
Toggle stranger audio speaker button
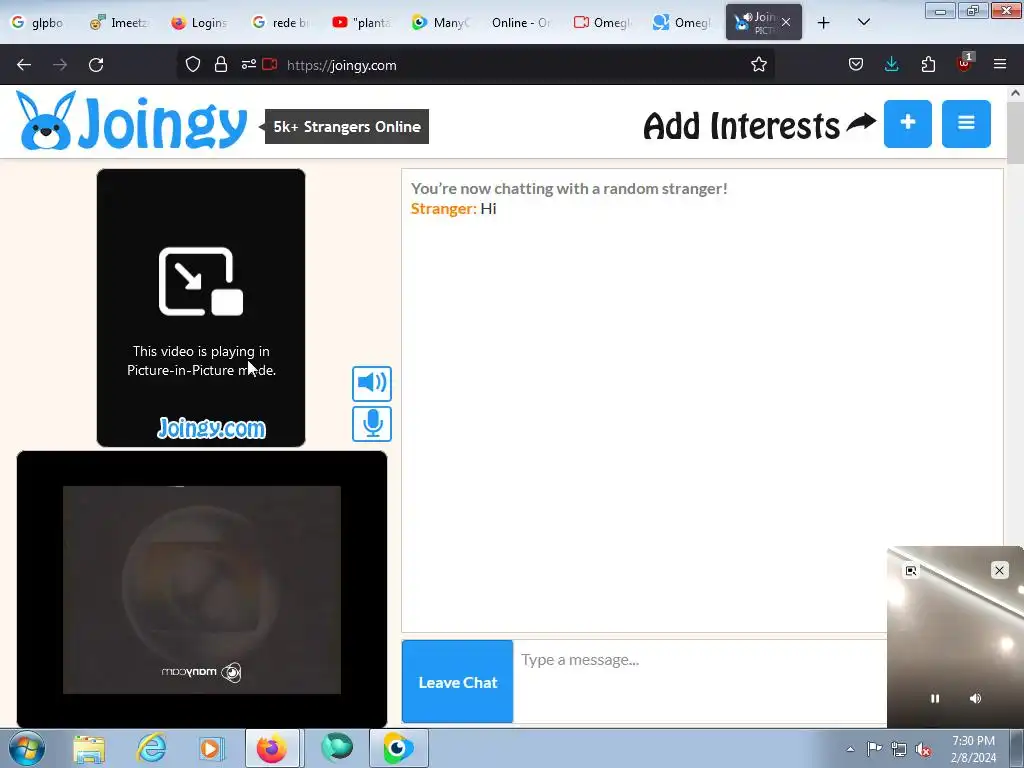click(x=372, y=383)
